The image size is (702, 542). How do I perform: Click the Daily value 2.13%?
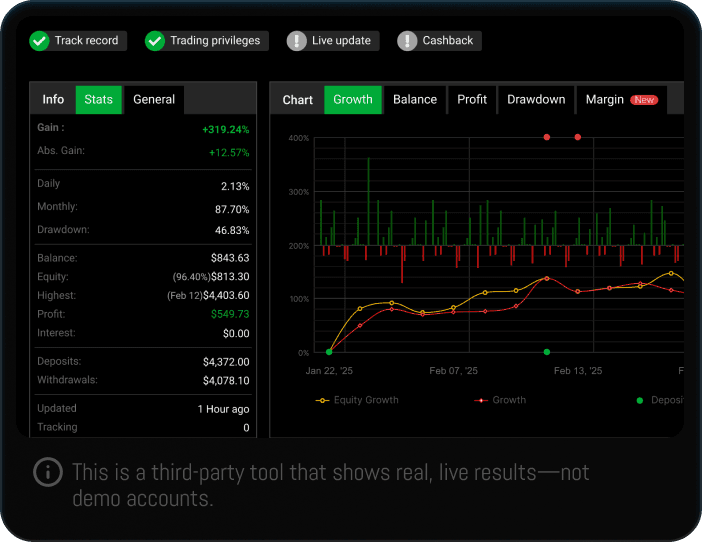235,186
